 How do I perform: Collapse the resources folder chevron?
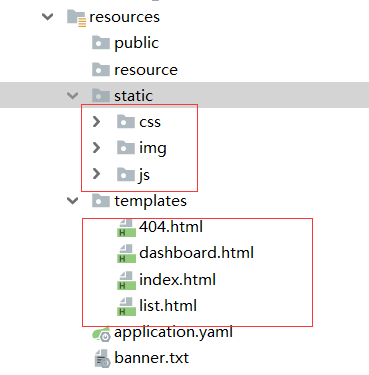coord(48,16)
